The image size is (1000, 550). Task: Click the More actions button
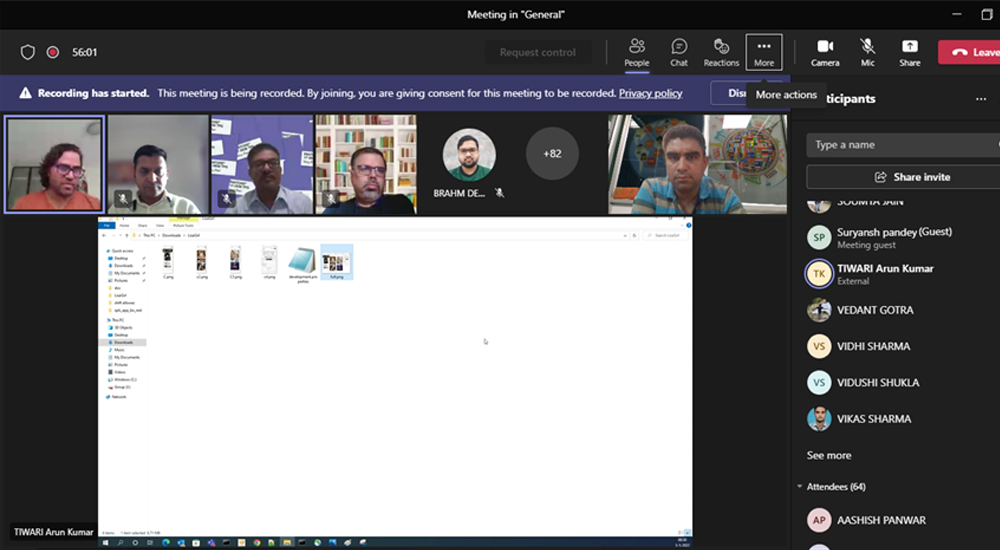click(764, 52)
